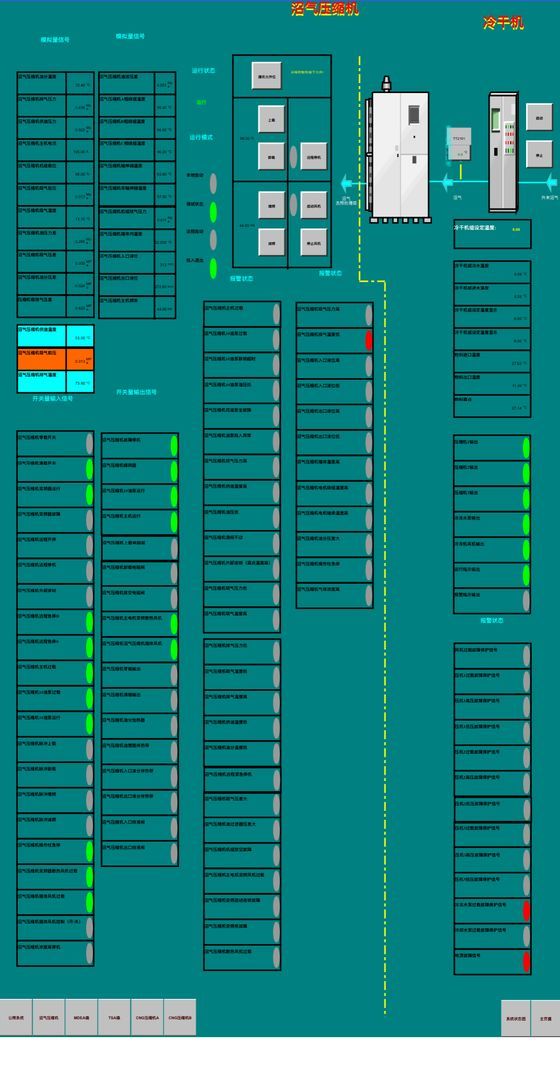Click the top grey run-mode indicator lamp
560x1068 pixels.
213,183
